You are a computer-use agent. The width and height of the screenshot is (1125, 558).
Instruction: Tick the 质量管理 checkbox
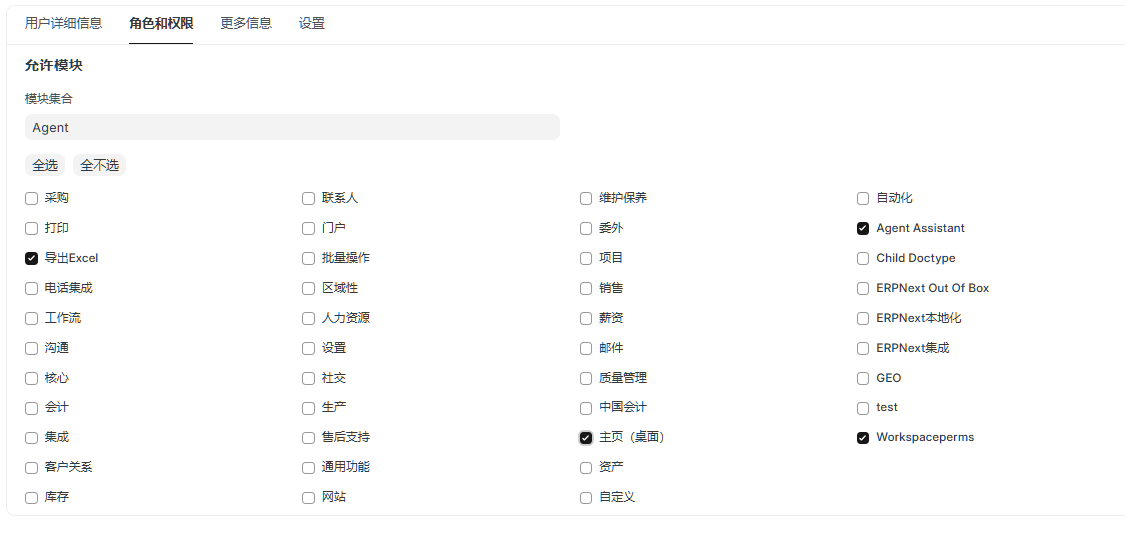(x=586, y=379)
